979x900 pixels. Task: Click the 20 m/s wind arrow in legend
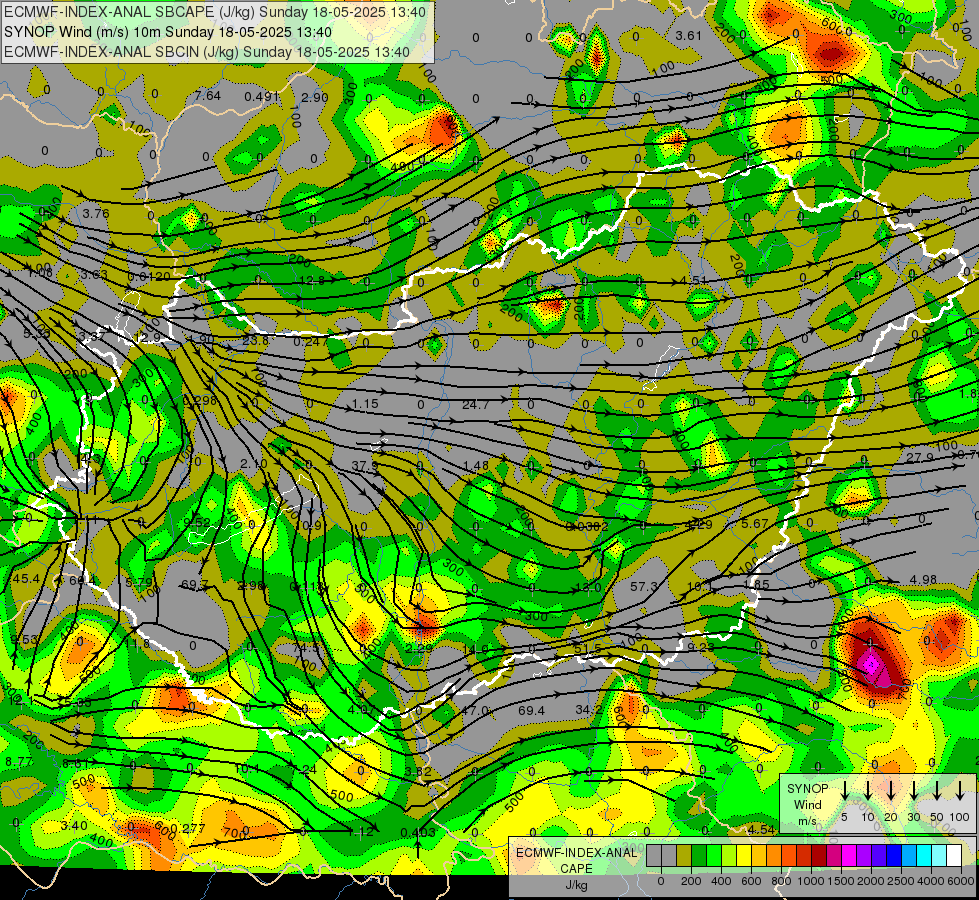point(890,791)
